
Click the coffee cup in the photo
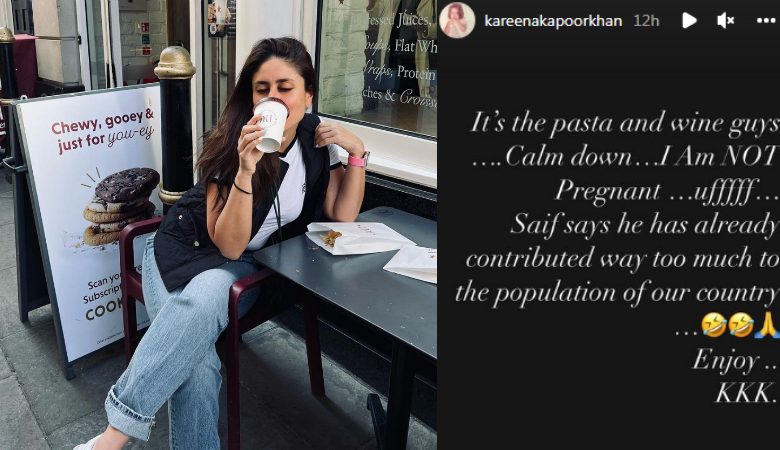click(270, 124)
